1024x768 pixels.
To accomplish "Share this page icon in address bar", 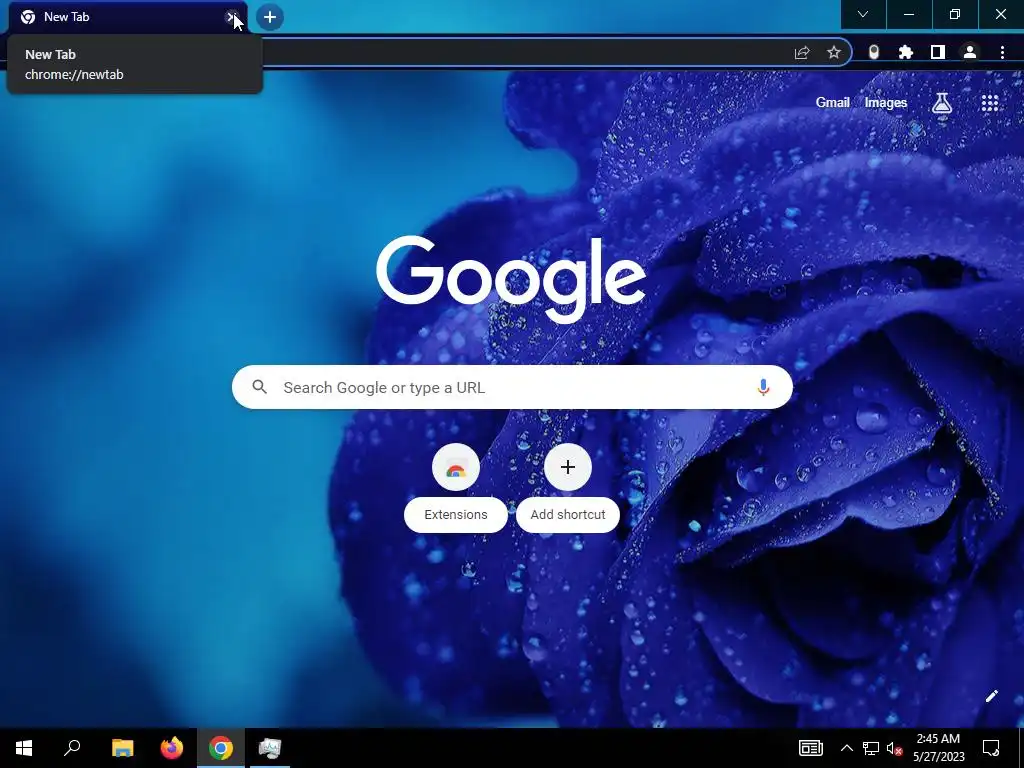I will [x=802, y=52].
